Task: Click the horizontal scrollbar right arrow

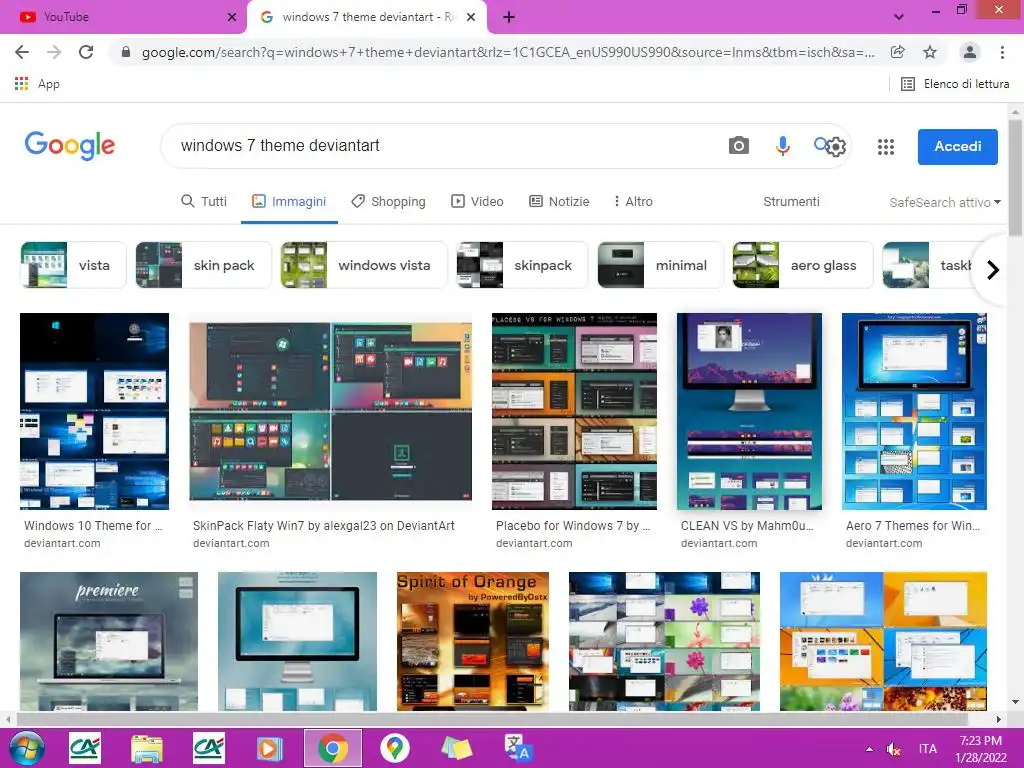Action: pos(998,719)
